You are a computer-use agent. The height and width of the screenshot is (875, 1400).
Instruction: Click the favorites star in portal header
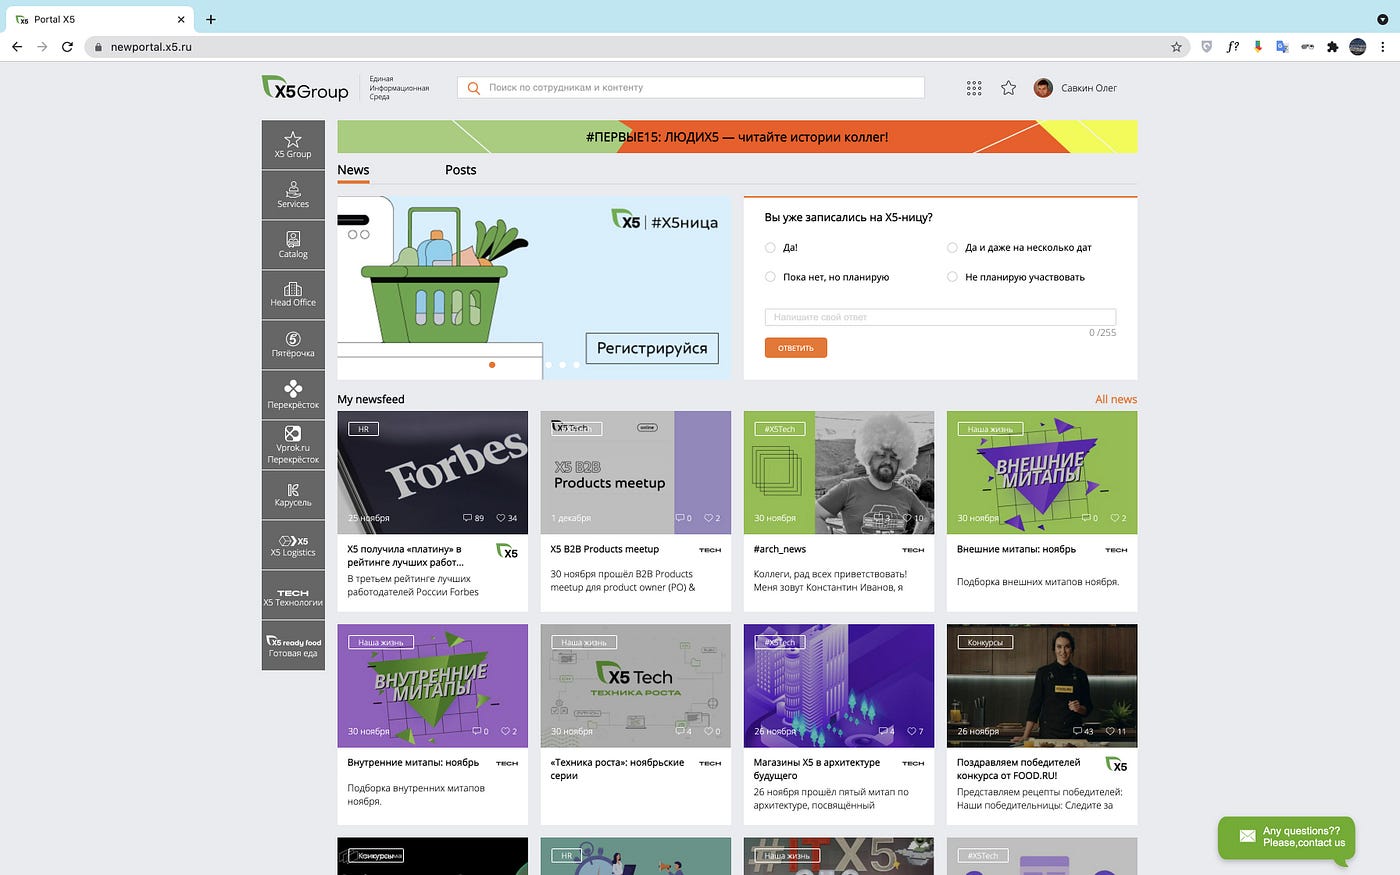[1008, 88]
